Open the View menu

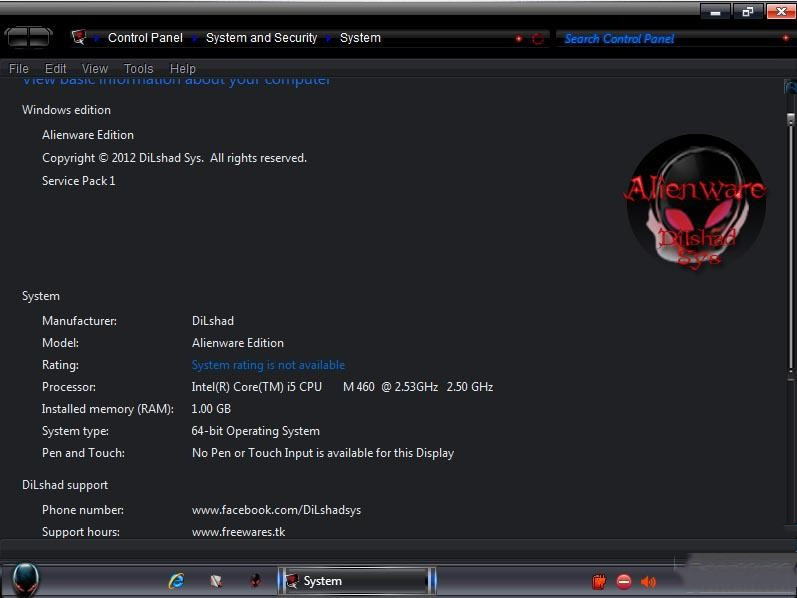pos(95,69)
